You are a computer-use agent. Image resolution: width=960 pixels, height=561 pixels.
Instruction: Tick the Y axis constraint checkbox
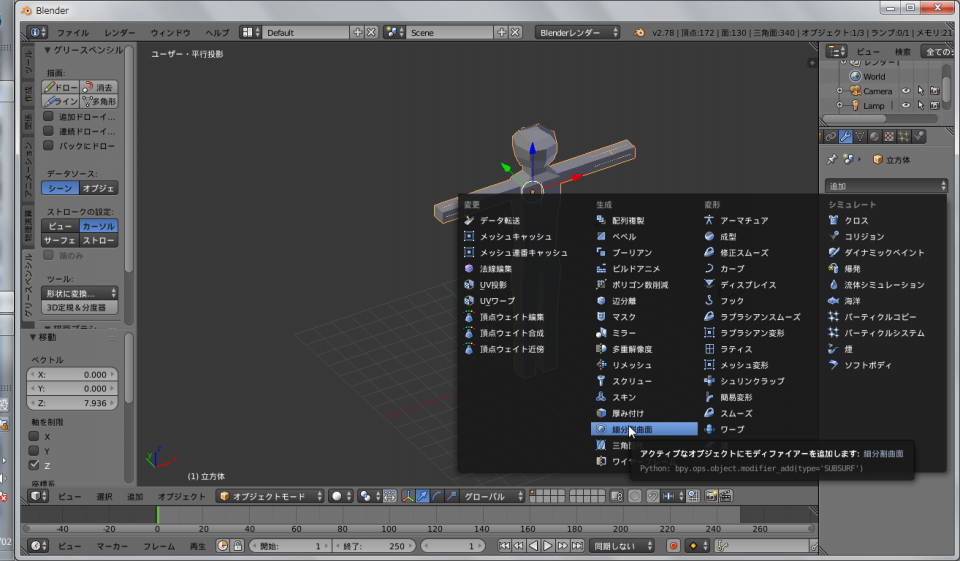tap(34, 451)
